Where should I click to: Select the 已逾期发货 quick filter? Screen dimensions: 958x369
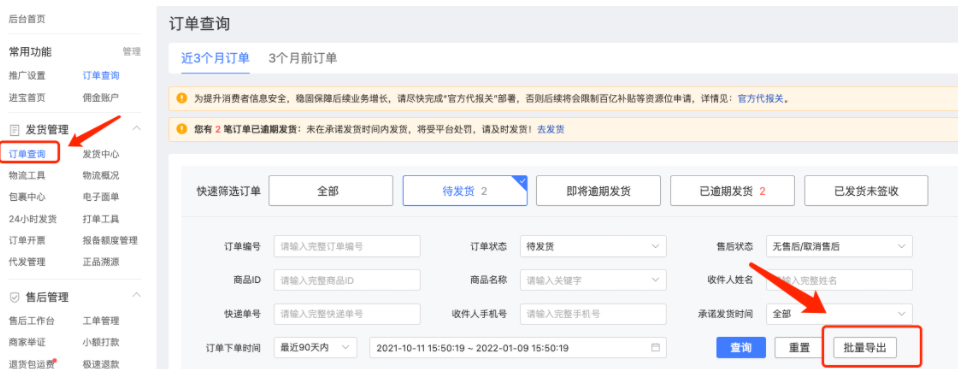coord(733,191)
